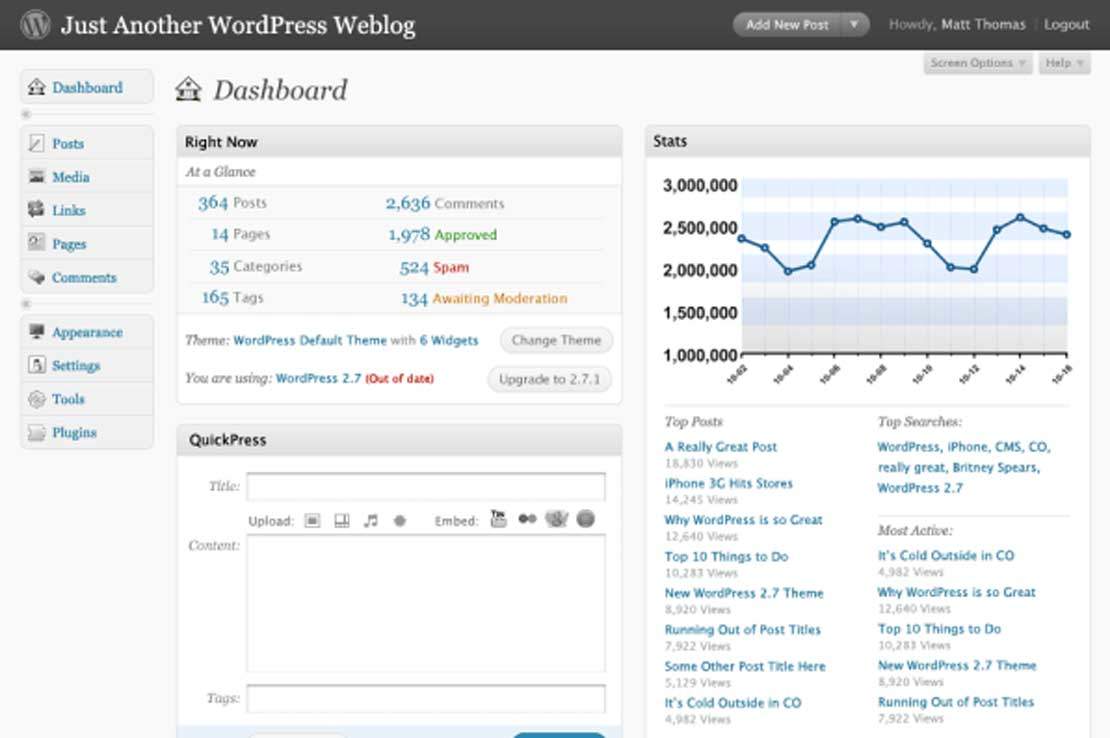
Task: Click the 165 Tags link
Action: pyautogui.click(x=232, y=297)
